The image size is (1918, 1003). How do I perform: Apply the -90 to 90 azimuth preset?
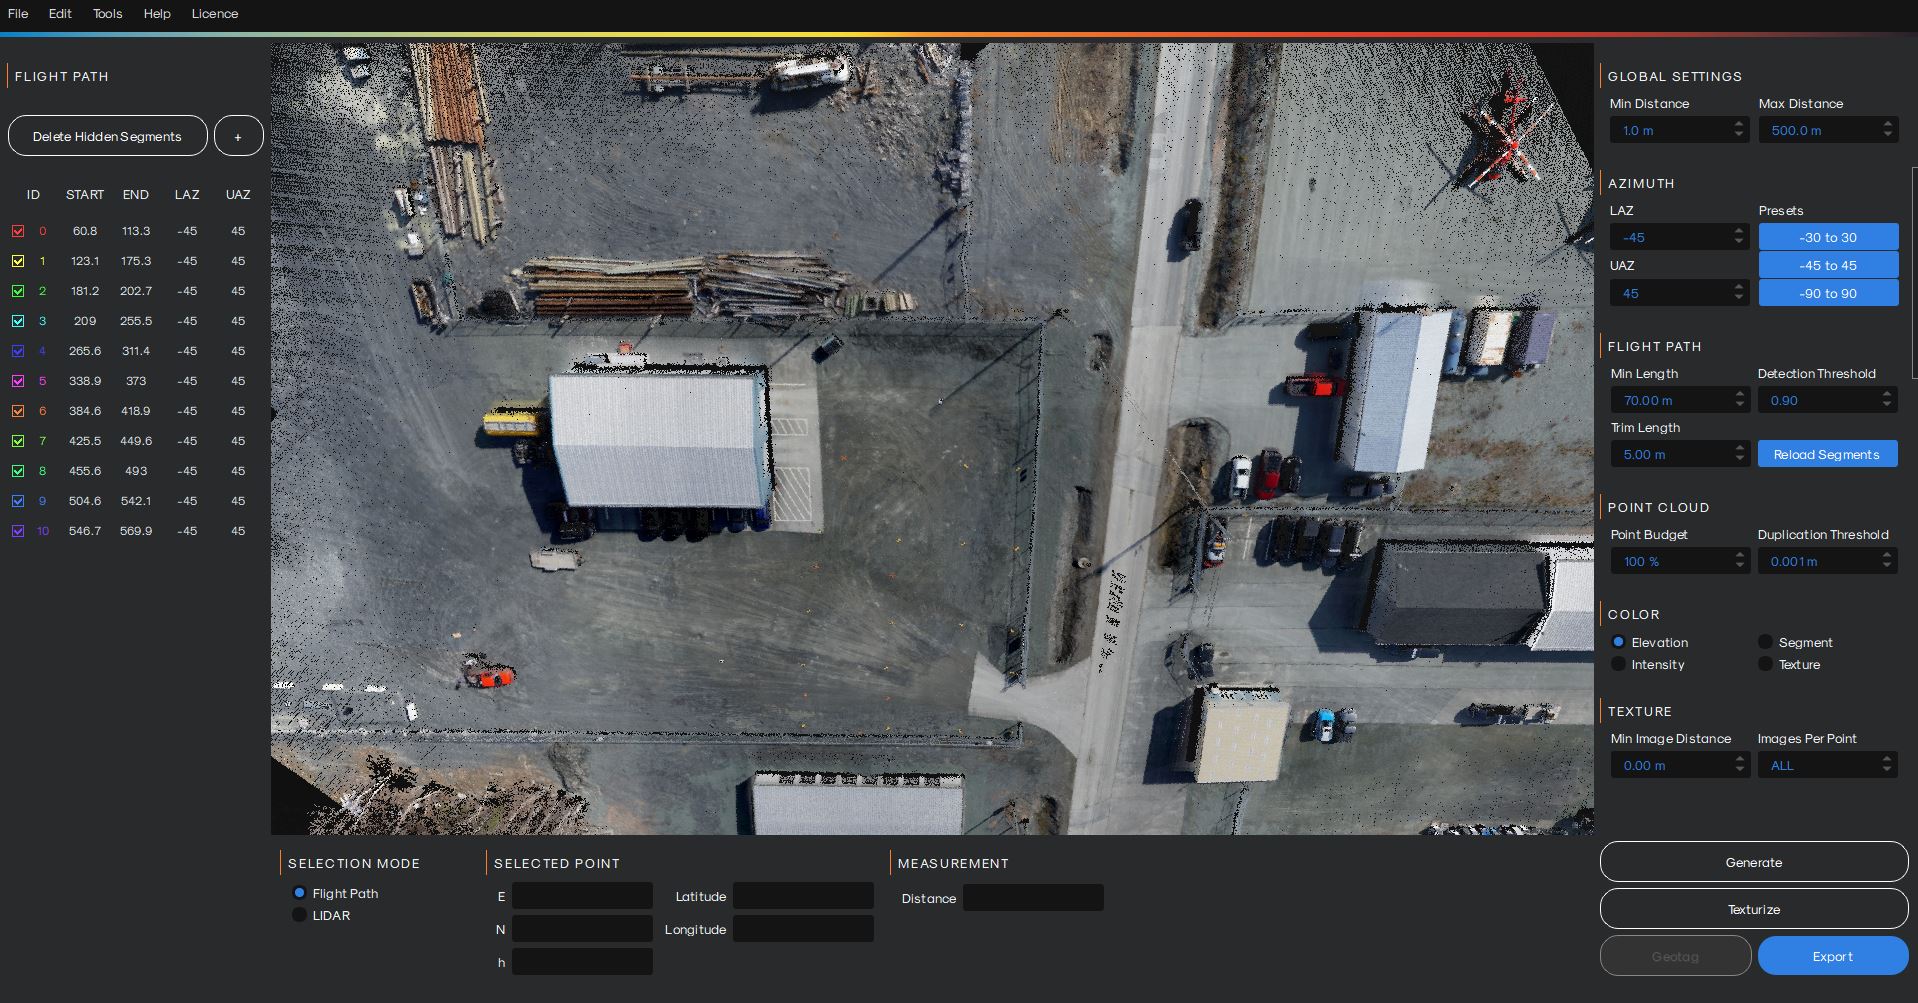(x=1827, y=292)
